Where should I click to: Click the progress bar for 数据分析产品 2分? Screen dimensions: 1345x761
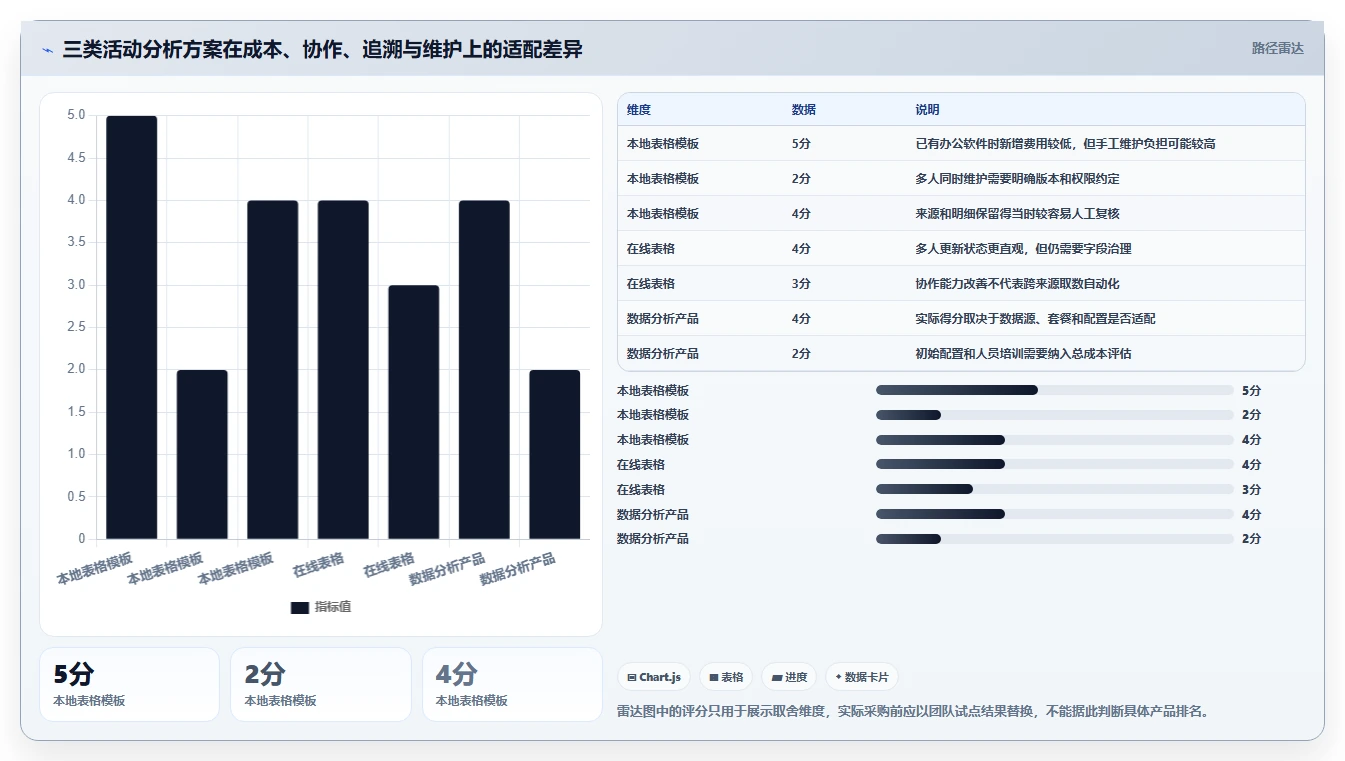pos(1055,539)
